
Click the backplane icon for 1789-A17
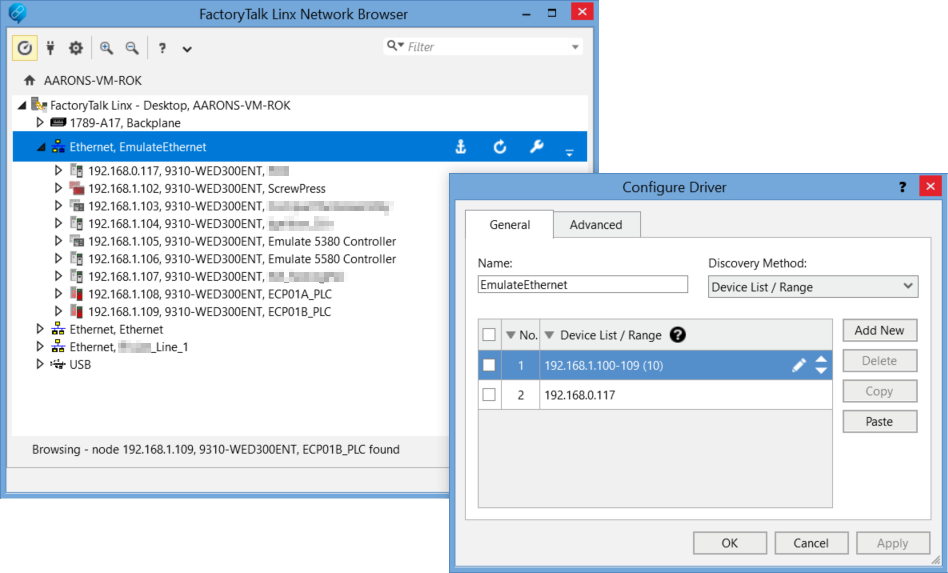pyautogui.click(x=58, y=123)
